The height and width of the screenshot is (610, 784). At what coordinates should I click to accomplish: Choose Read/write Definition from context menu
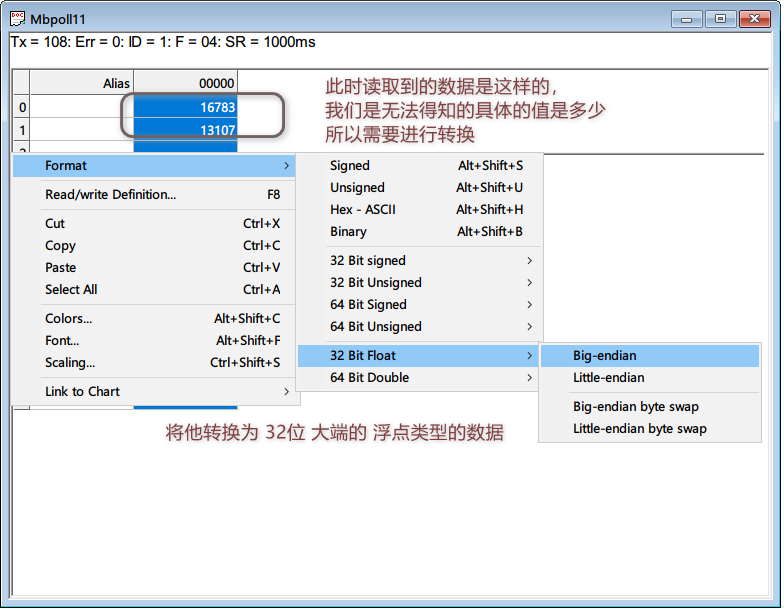tap(154, 194)
